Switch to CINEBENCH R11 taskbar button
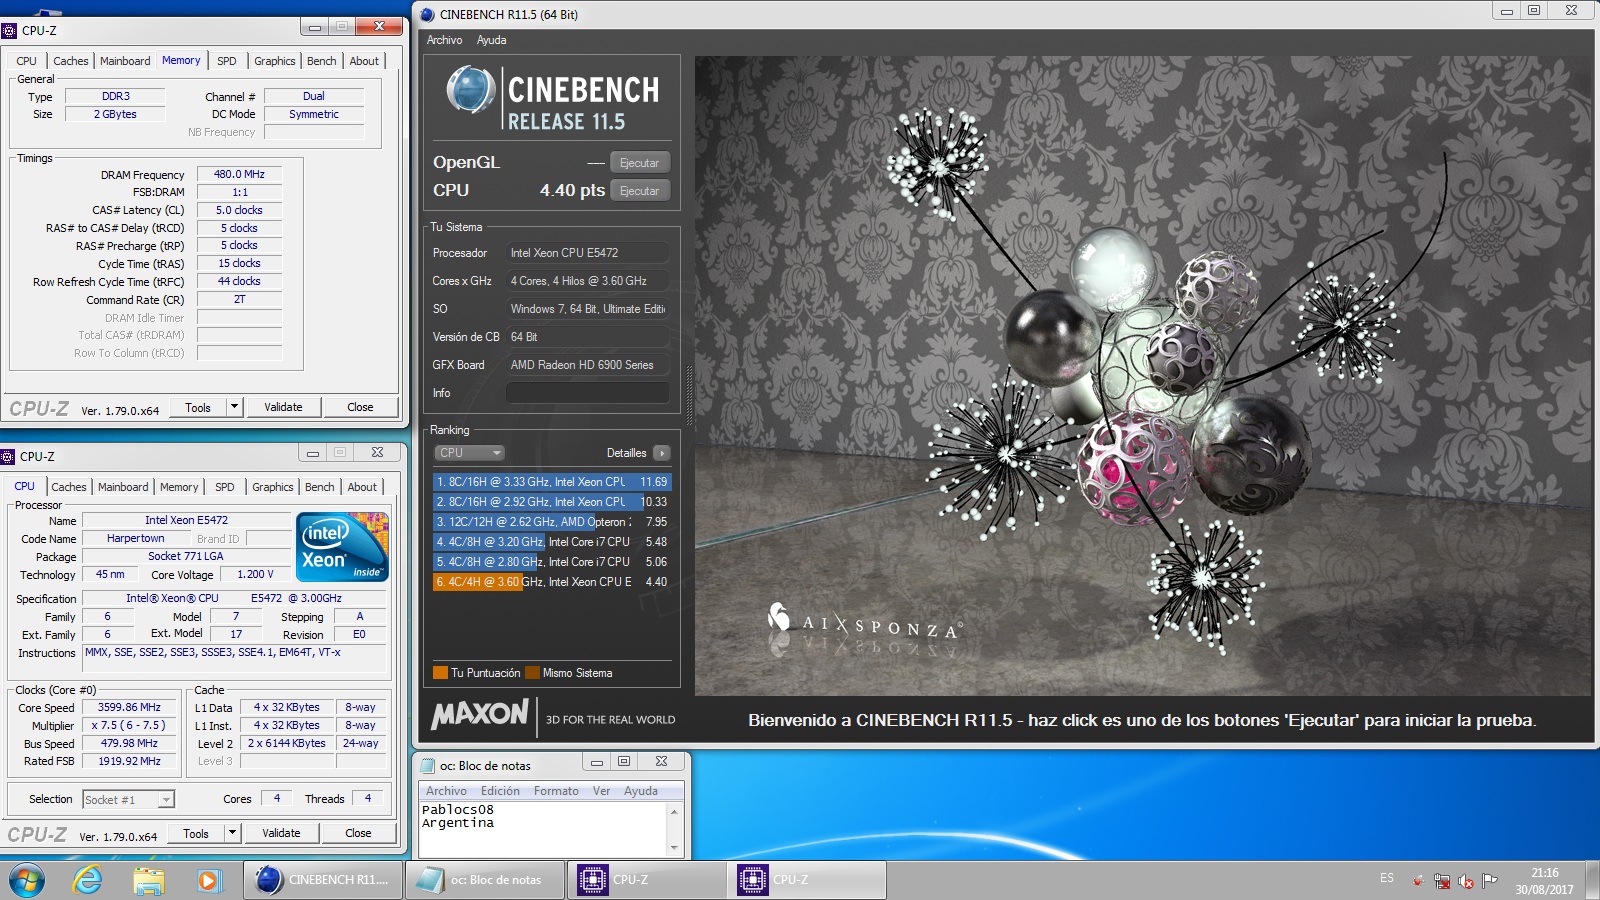 point(323,880)
